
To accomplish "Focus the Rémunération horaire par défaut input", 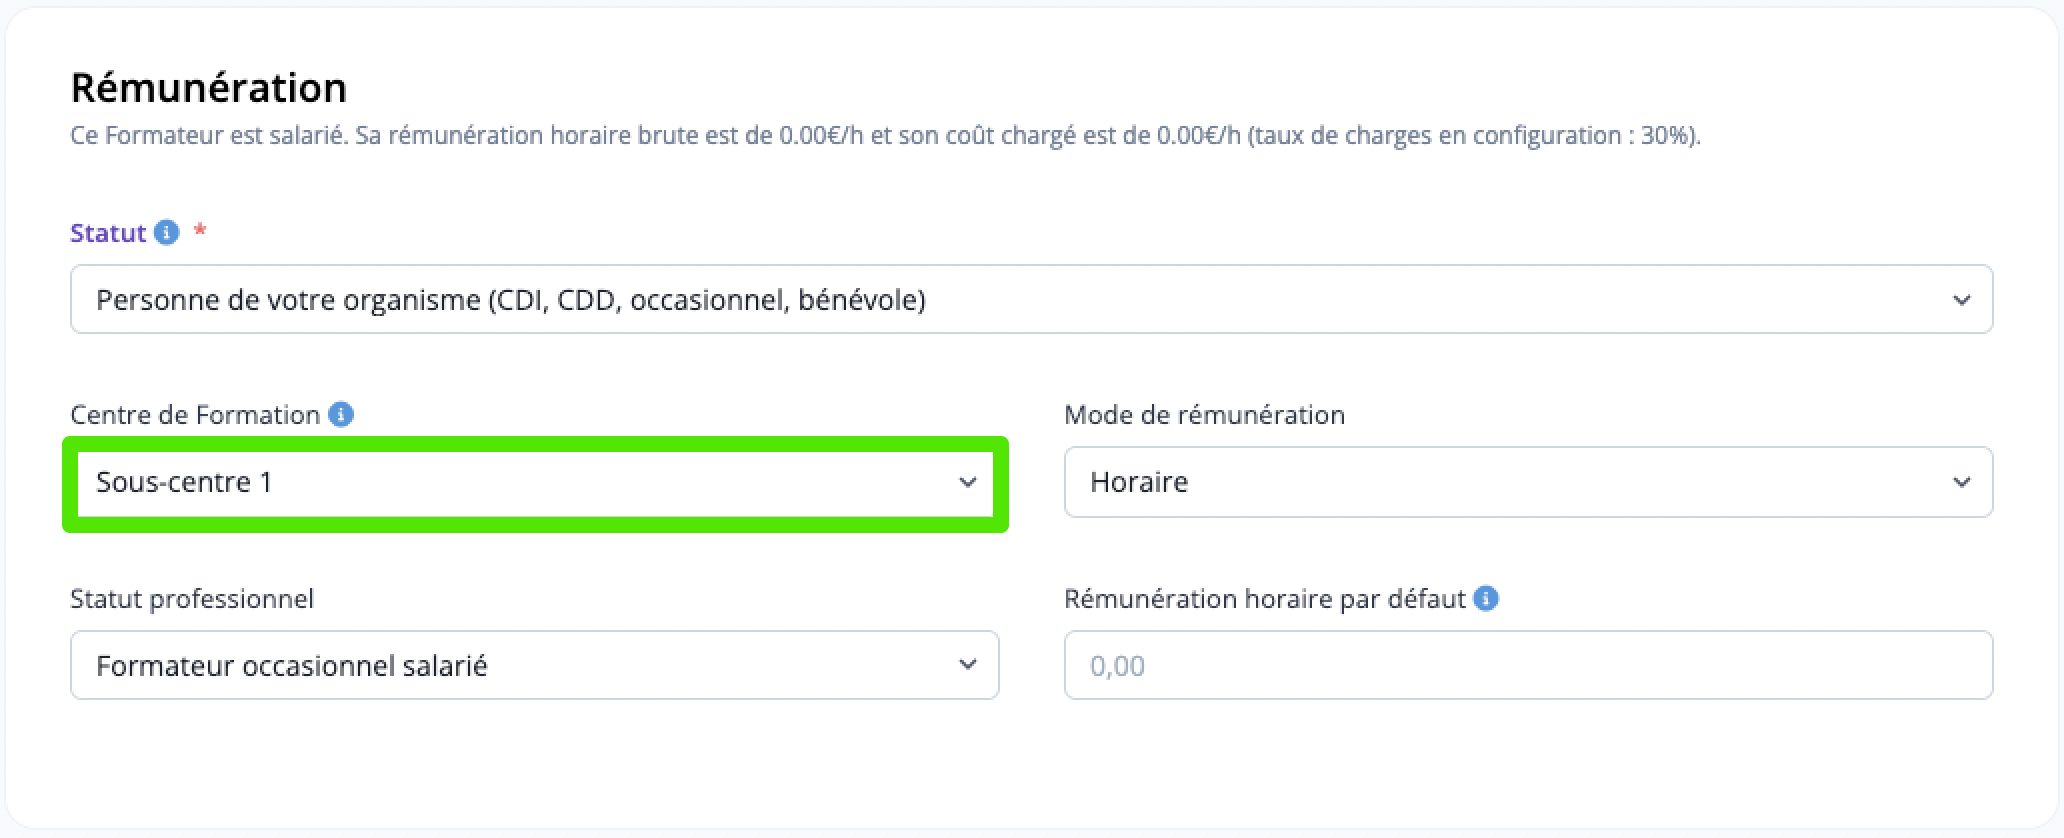I will 1528,665.
